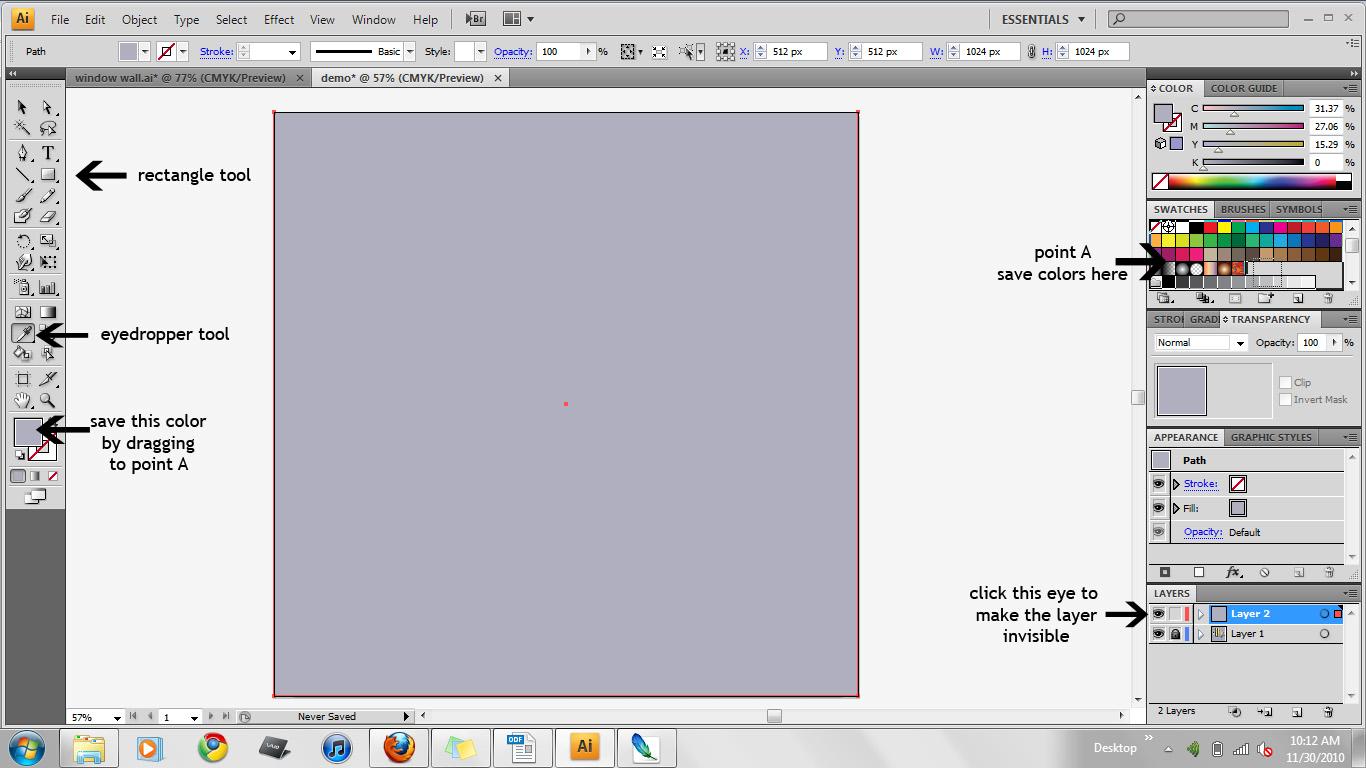1366x768 pixels.
Task: Click the Opacity link in control bar
Action: click(512, 52)
